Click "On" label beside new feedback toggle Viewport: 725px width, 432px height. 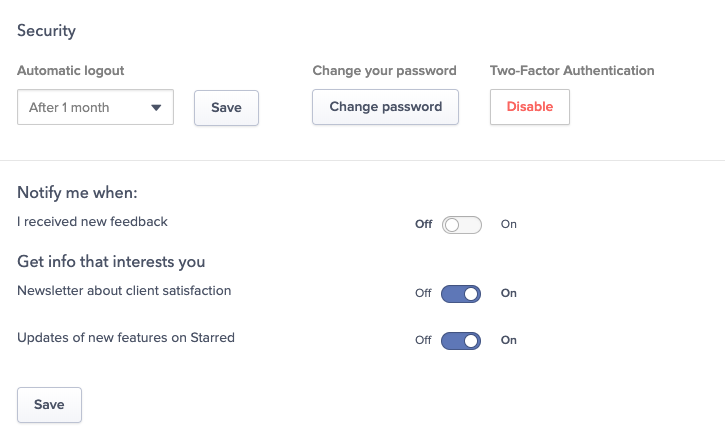(x=509, y=225)
